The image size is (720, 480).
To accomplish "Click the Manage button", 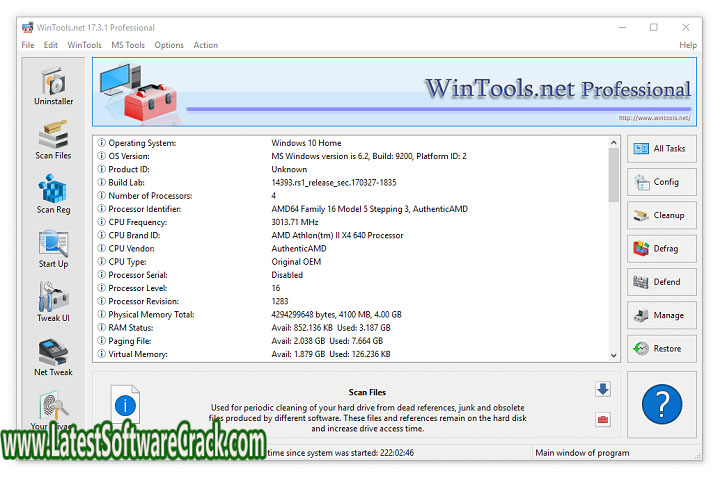I will coord(662,315).
